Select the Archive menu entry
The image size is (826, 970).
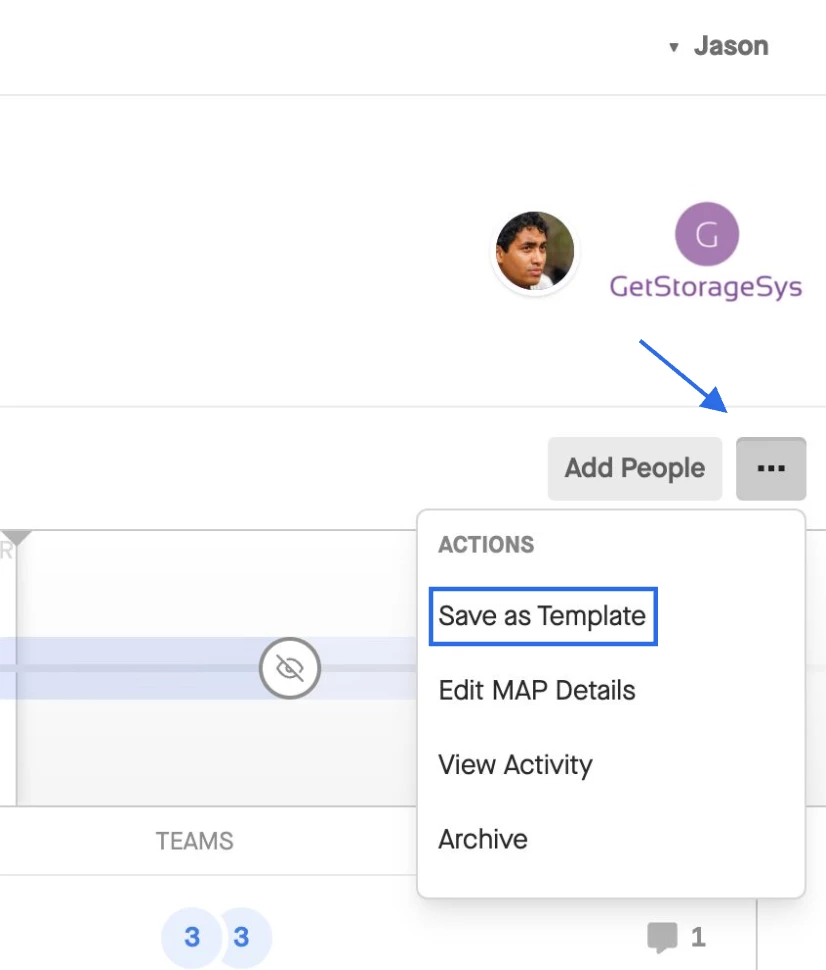[x=483, y=839]
